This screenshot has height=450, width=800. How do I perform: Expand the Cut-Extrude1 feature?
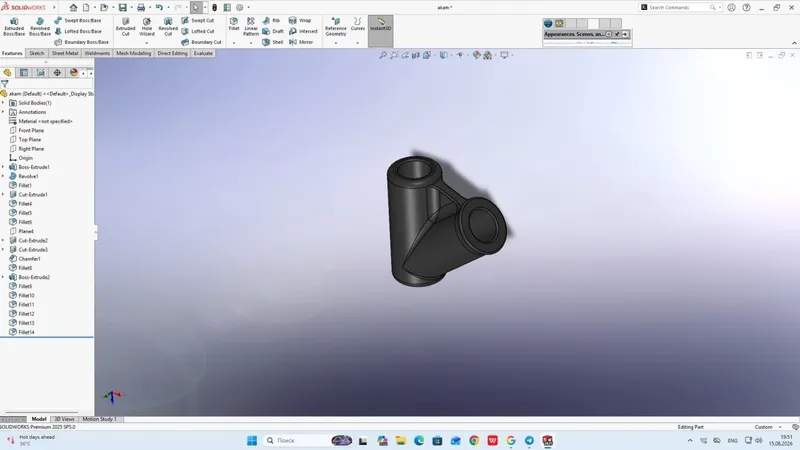(3, 195)
